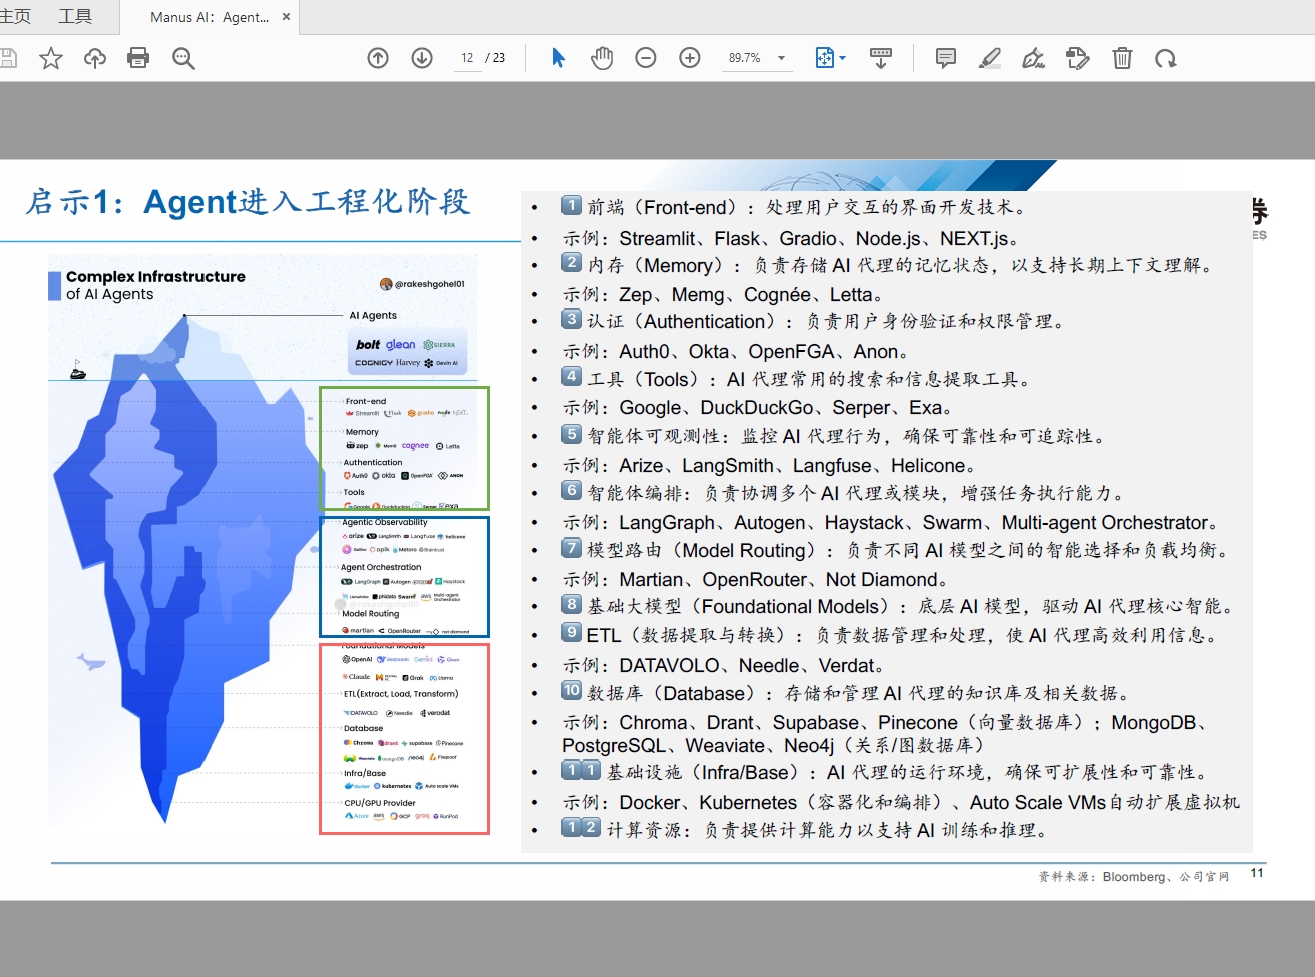Open the find text search tool
Viewport: 1315px width, 977px height.
pos(183,58)
